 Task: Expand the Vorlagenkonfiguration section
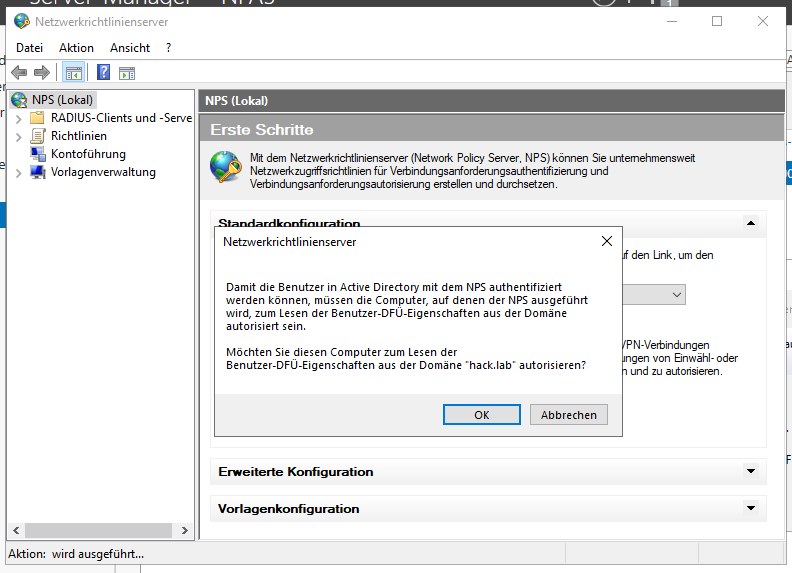pyautogui.click(x=750, y=508)
